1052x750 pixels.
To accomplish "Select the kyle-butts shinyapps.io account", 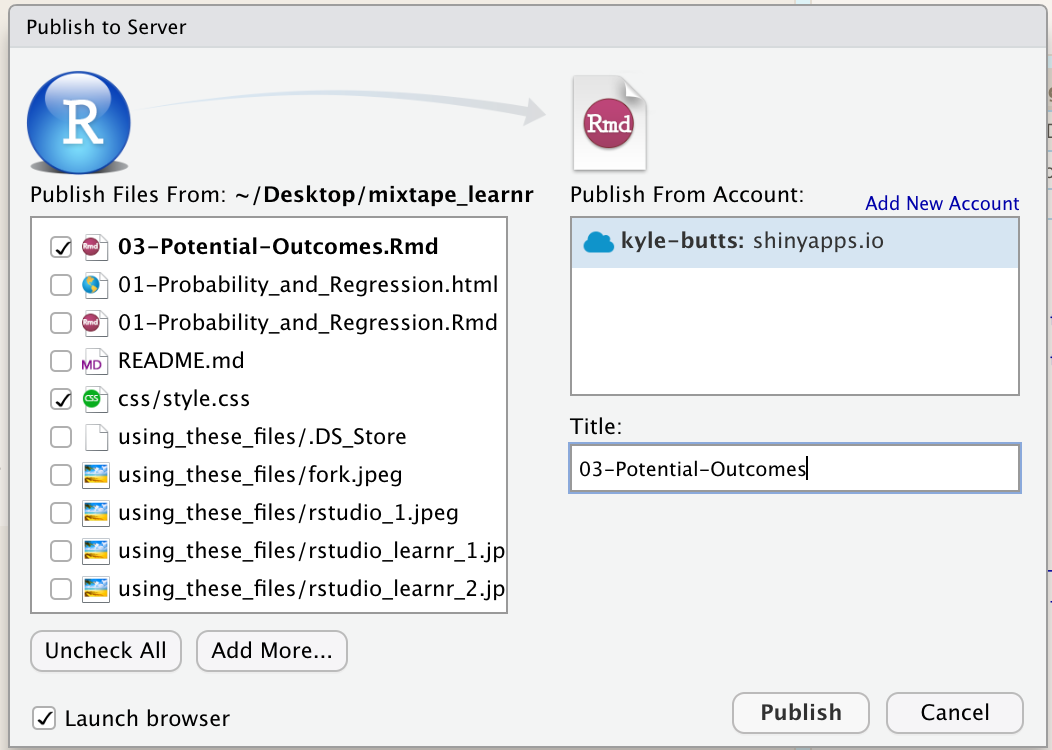I will 794,242.
